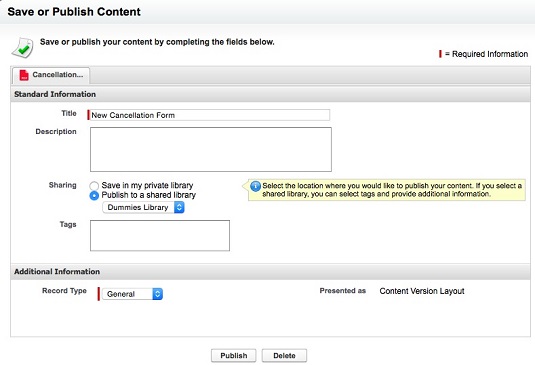Click the PDF file icon on Cancellation tab
Screen dimensions: 535x365
pos(24,75)
